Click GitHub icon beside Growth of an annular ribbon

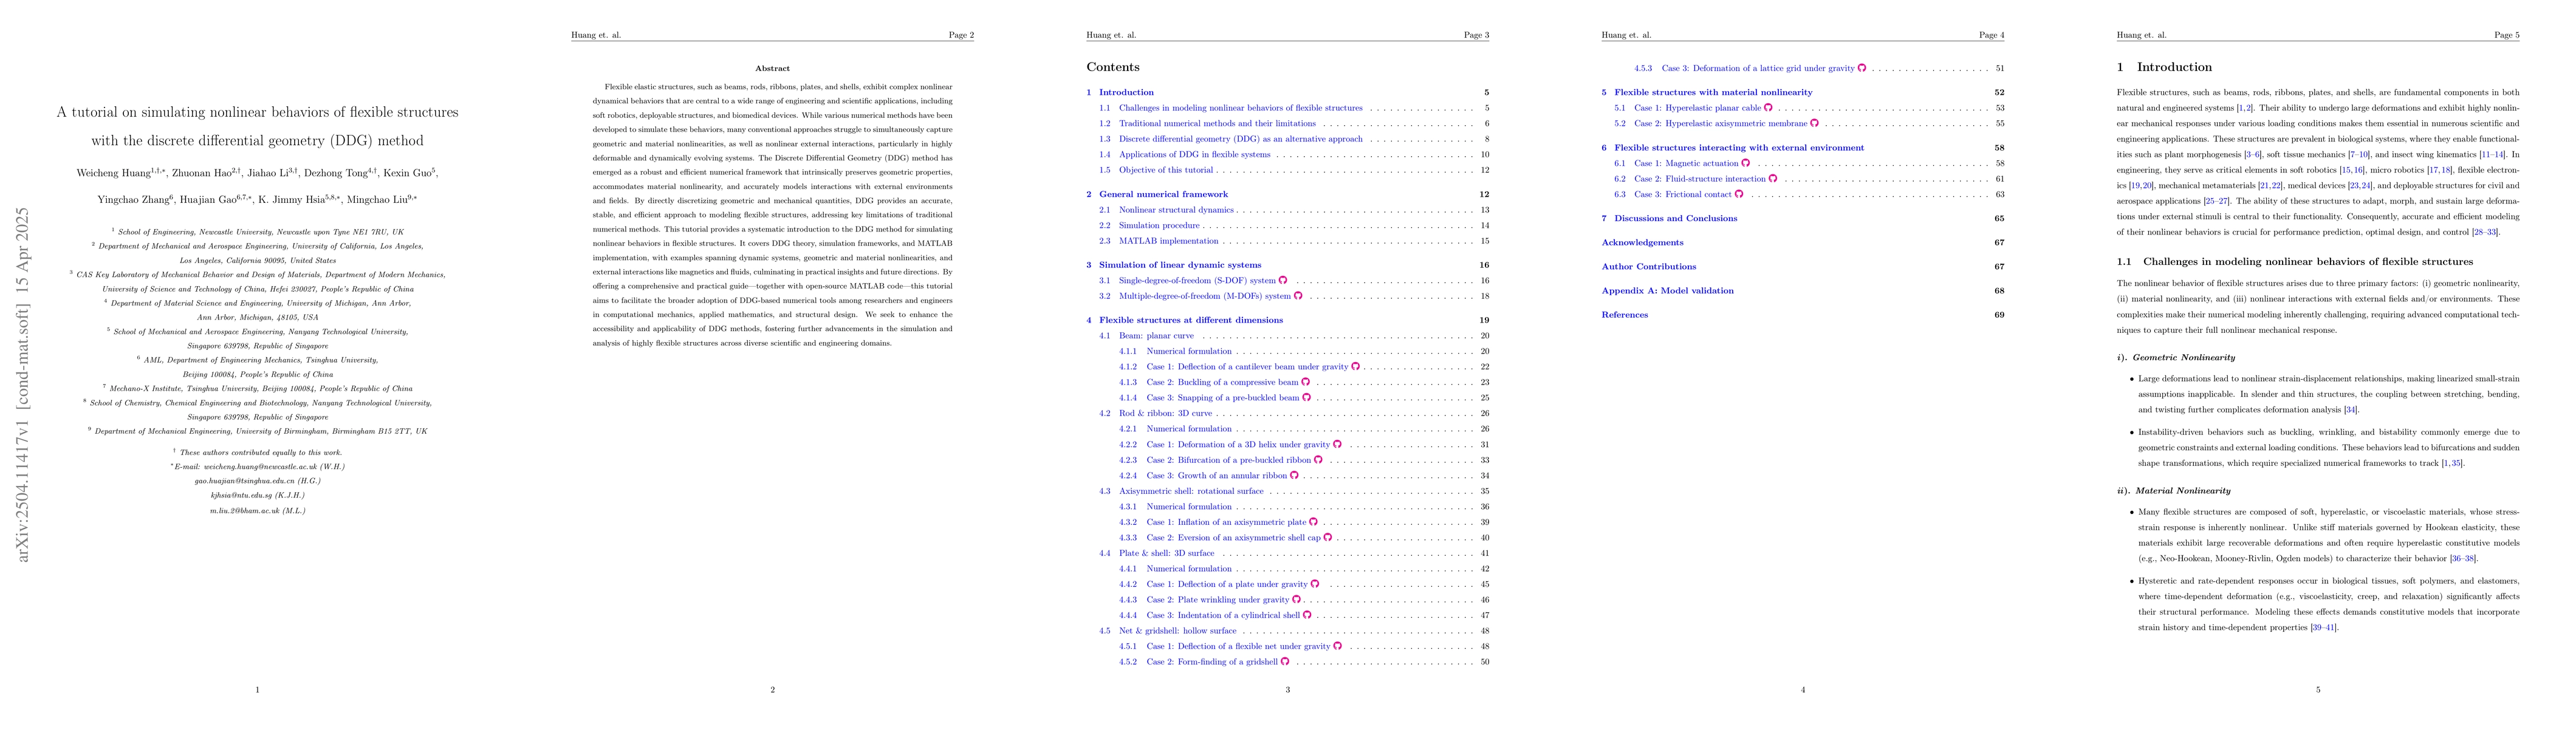(x=1295, y=475)
